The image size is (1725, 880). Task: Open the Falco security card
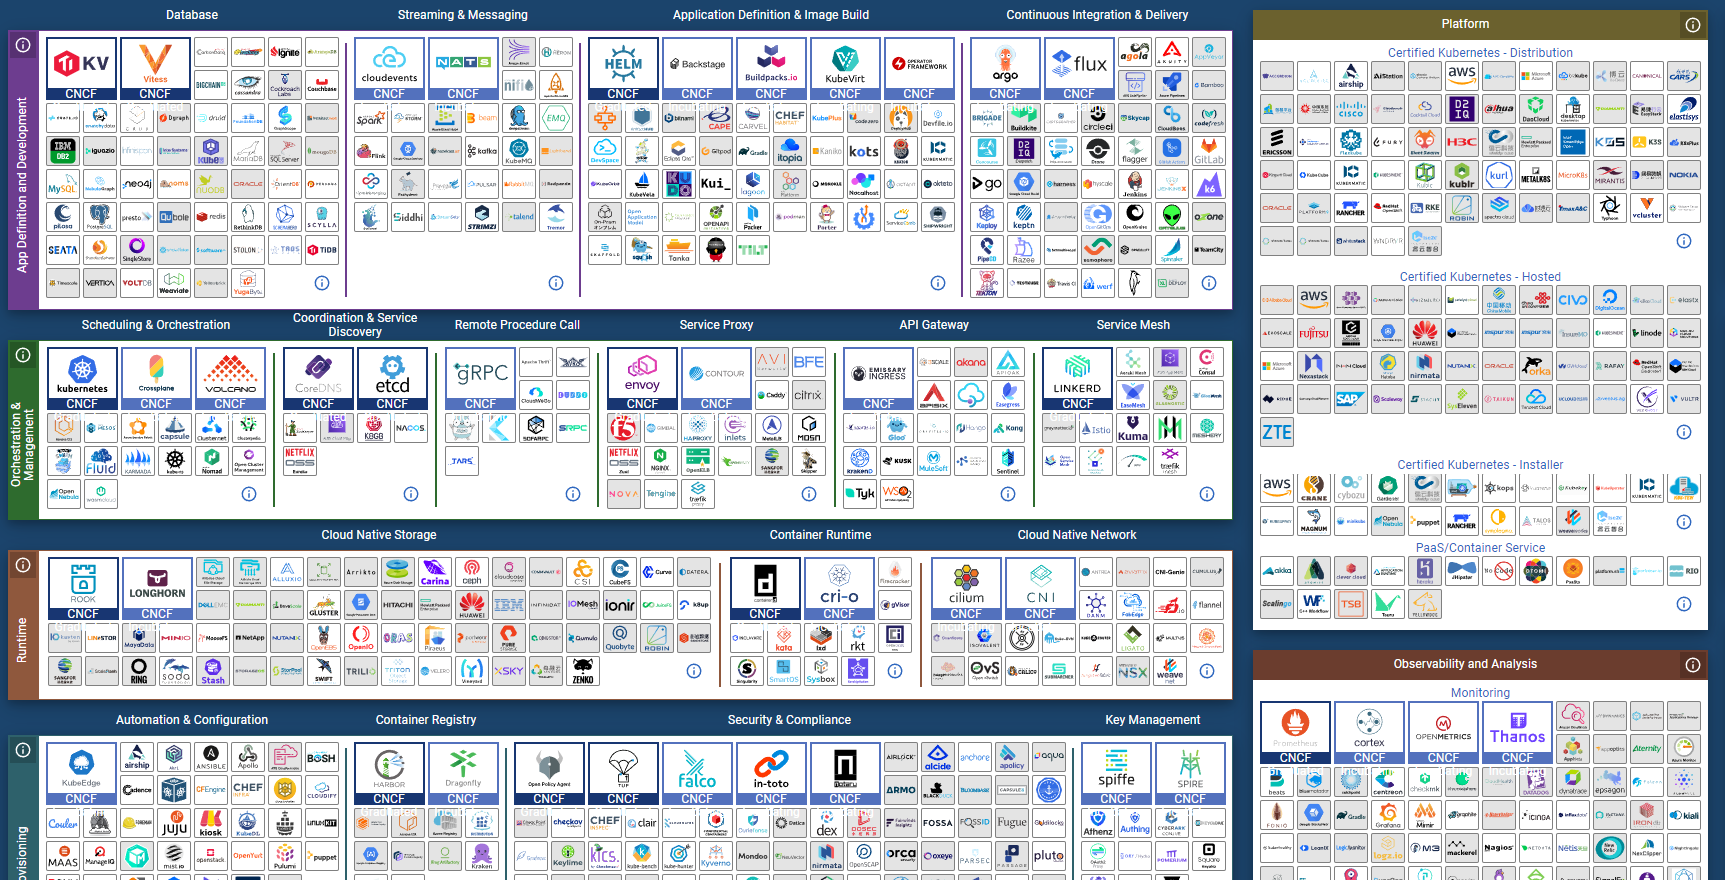click(x=697, y=774)
